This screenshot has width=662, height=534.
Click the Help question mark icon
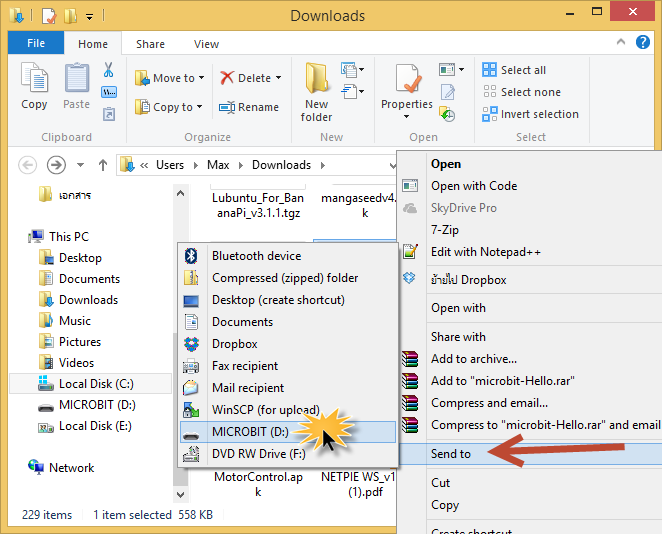(x=643, y=42)
